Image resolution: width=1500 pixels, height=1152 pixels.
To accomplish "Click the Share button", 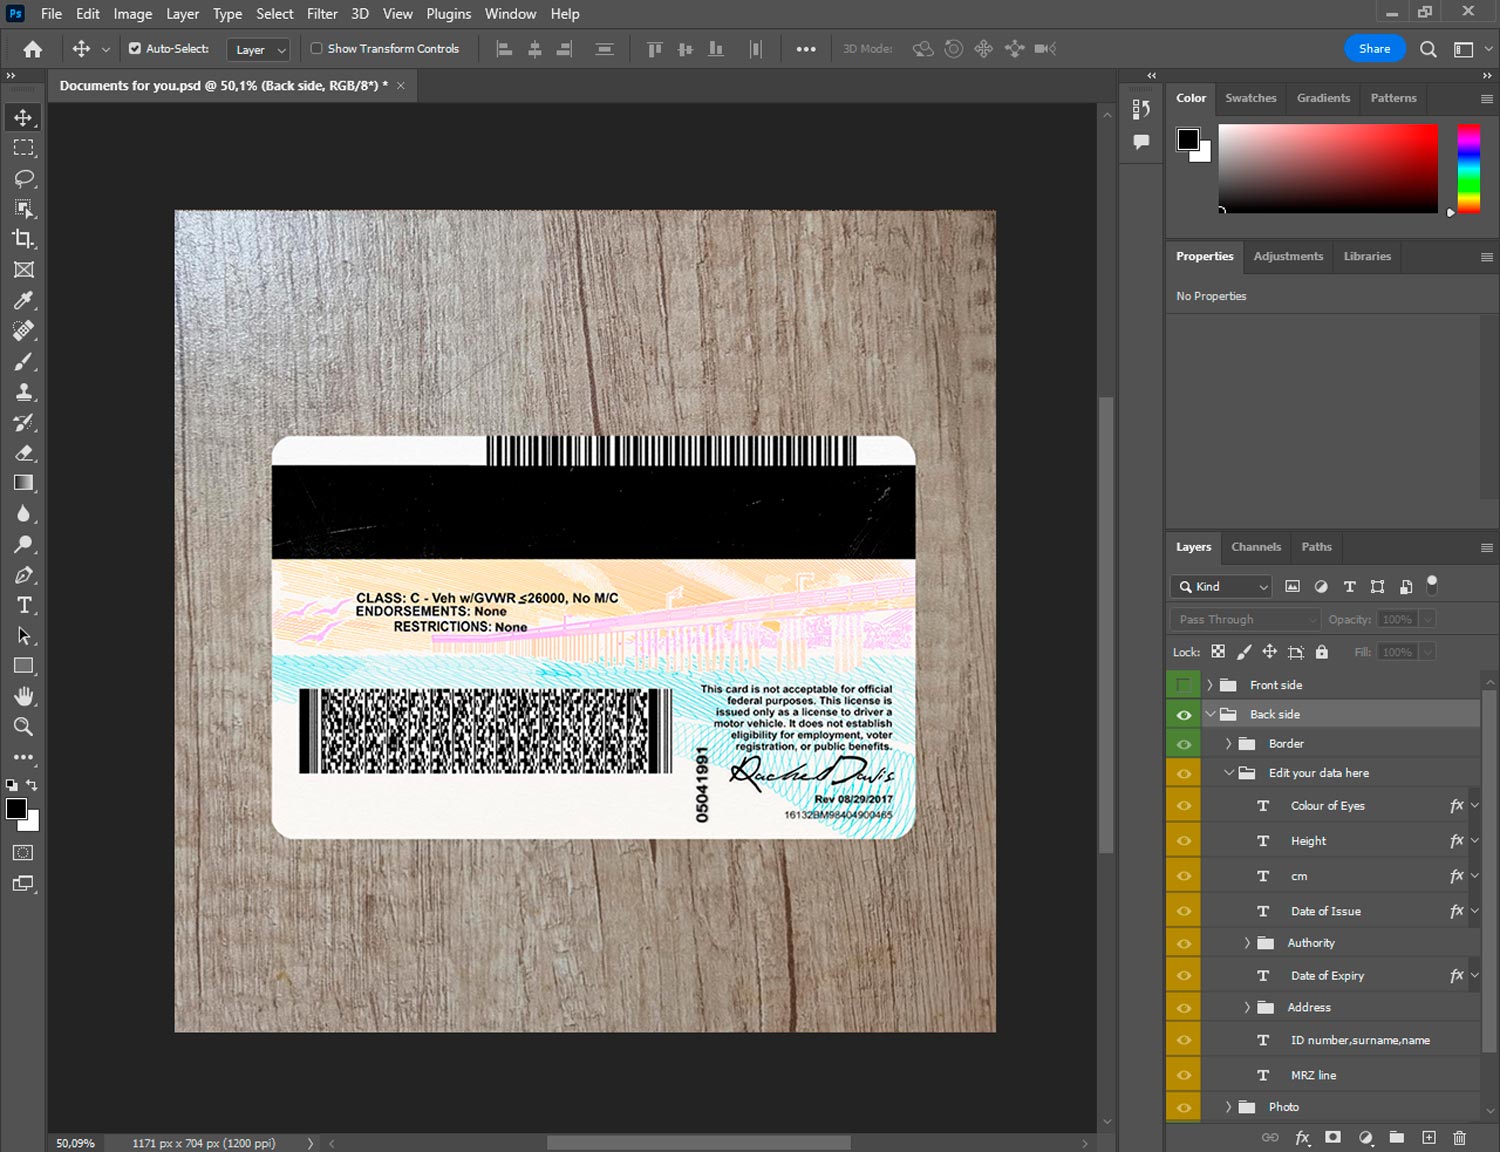I will coord(1374,48).
